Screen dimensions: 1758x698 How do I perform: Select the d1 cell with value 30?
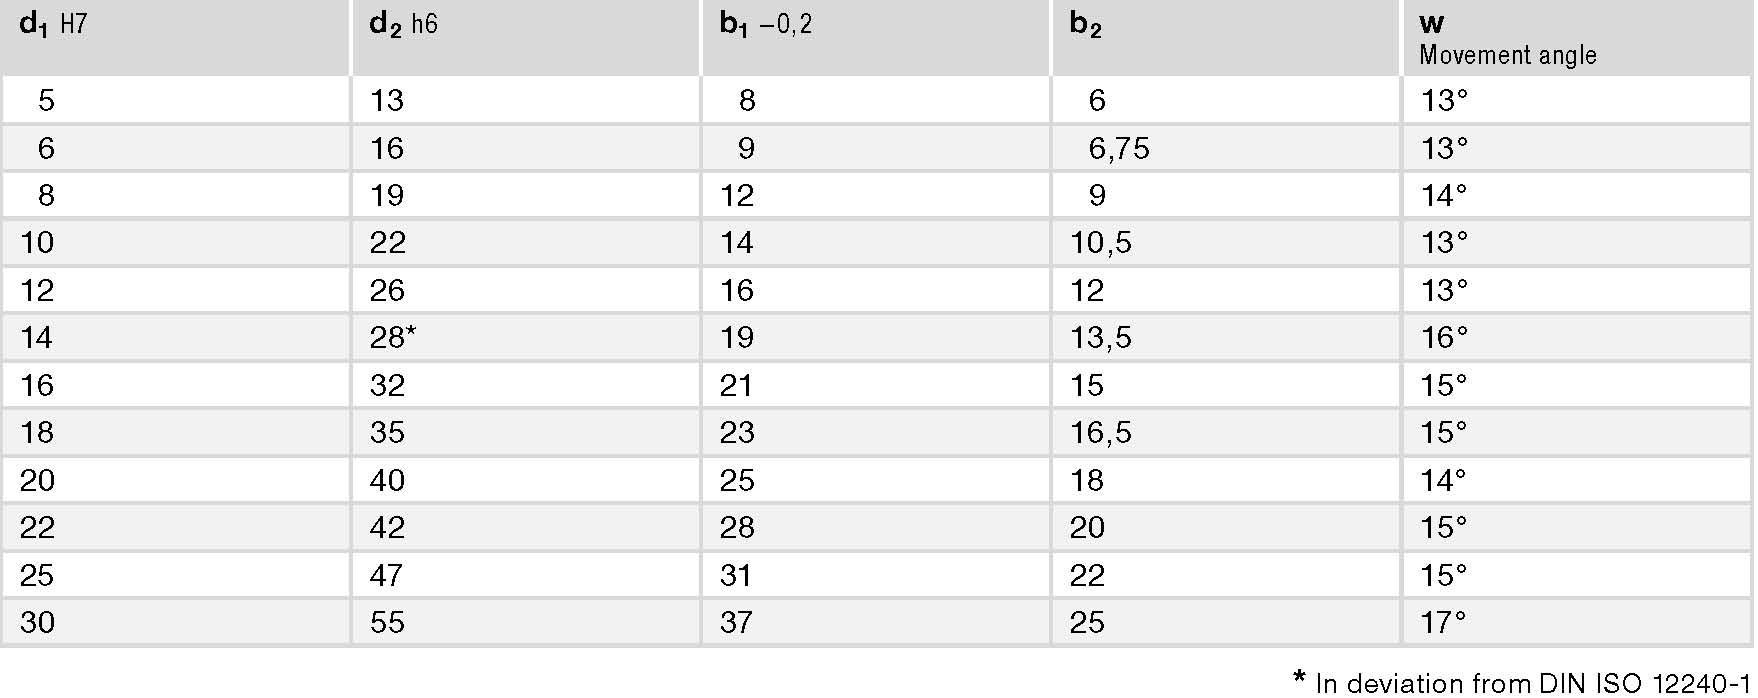click(x=175, y=622)
